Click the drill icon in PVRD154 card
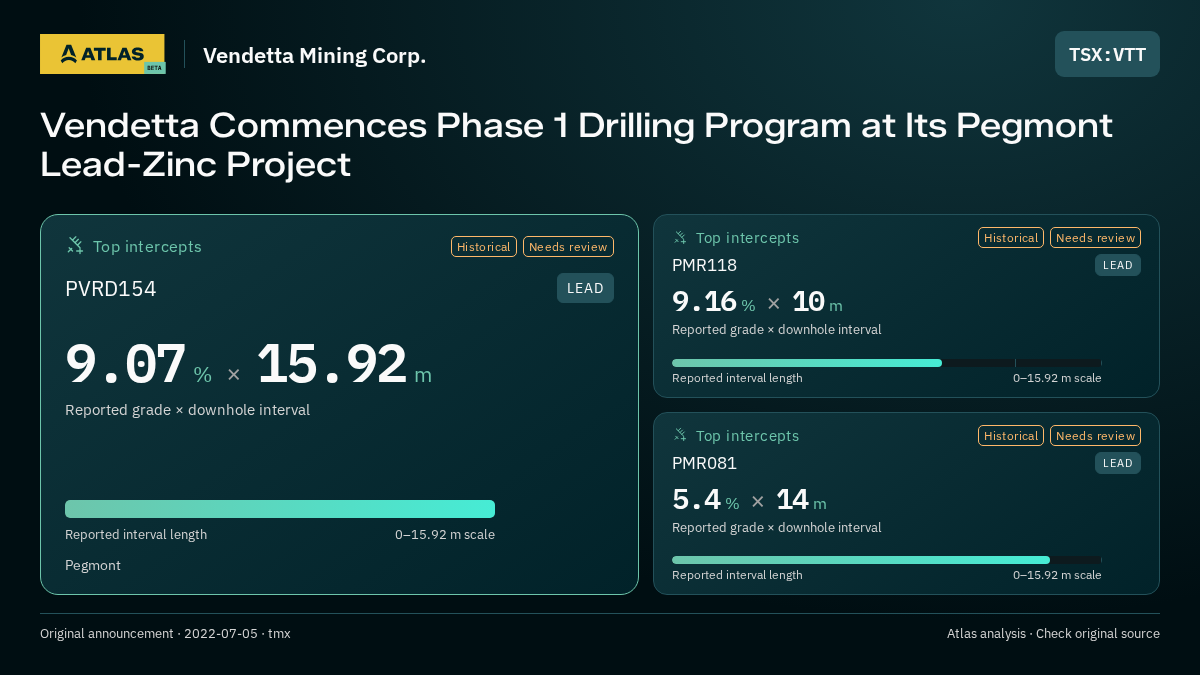This screenshot has width=1200, height=675. coord(75,245)
